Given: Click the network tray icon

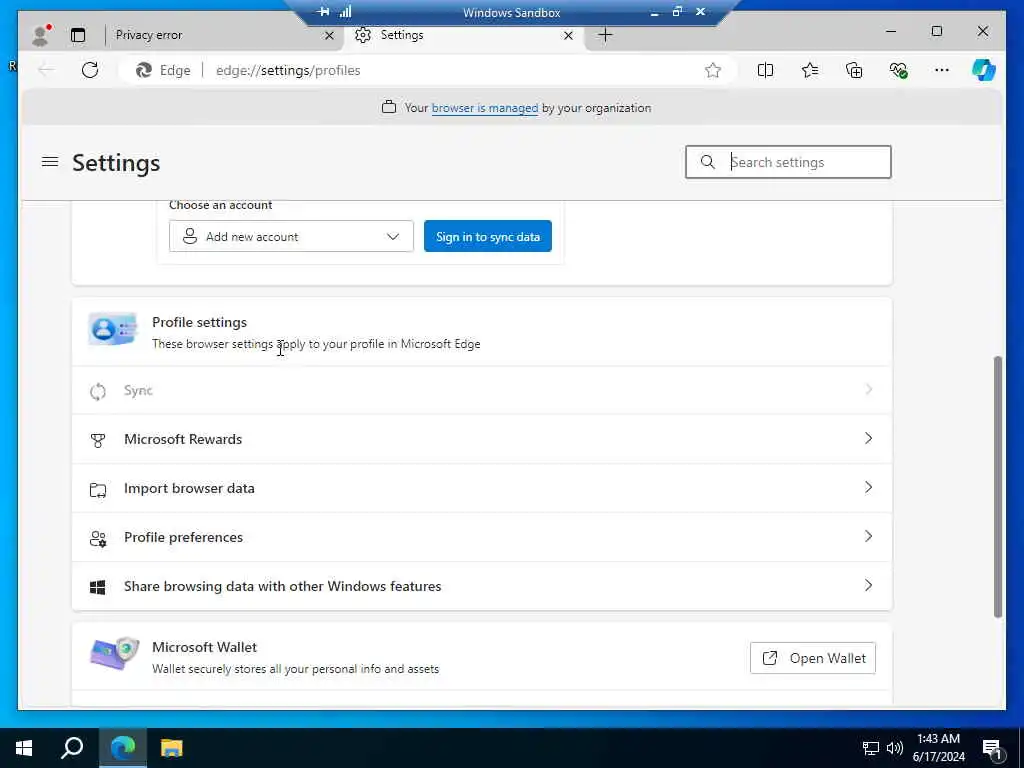Looking at the screenshot, I should [x=871, y=748].
